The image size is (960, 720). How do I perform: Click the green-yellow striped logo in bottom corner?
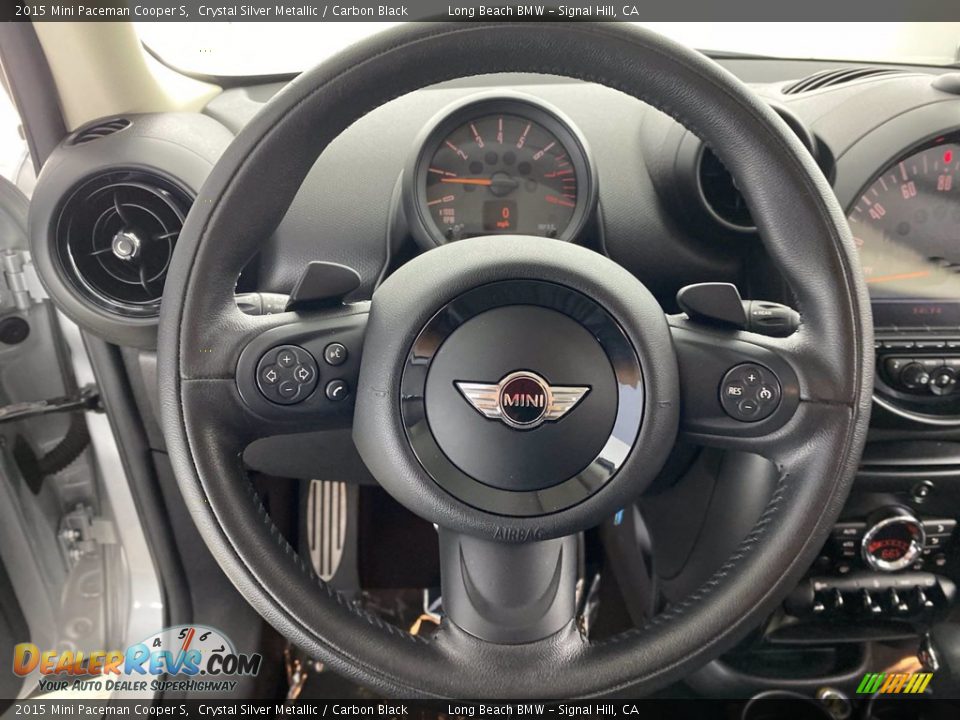tap(894, 683)
